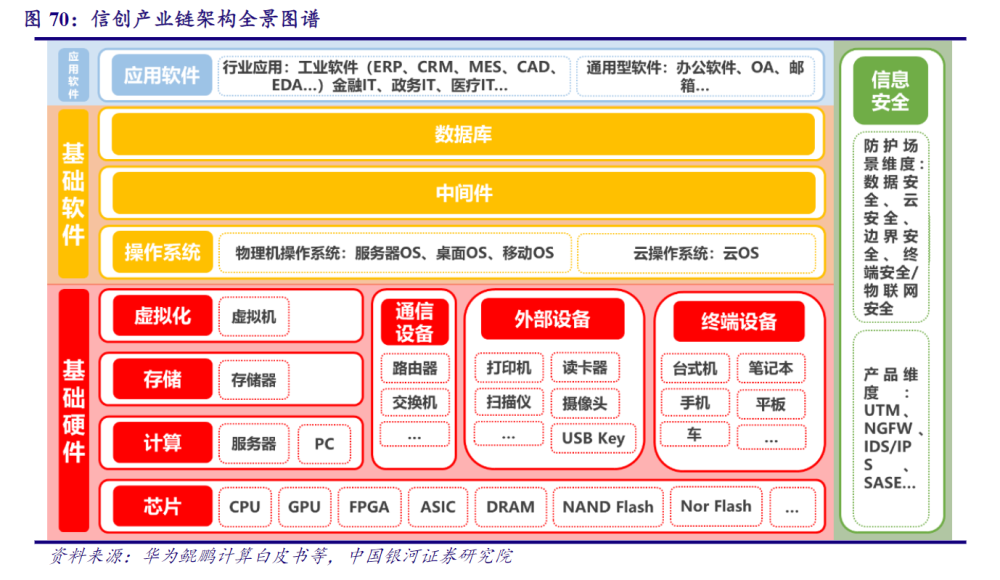Select the USB Key box
Screen dimensions: 1000x580
point(593,438)
